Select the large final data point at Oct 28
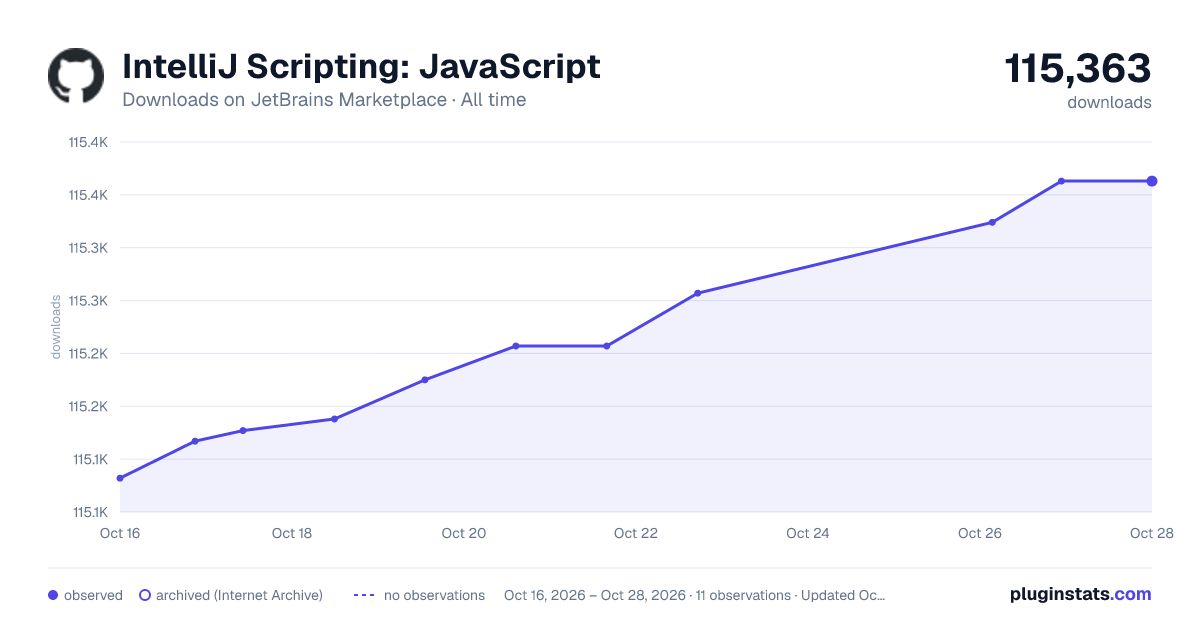This screenshot has height=630, width=1200. coord(1152,181)
